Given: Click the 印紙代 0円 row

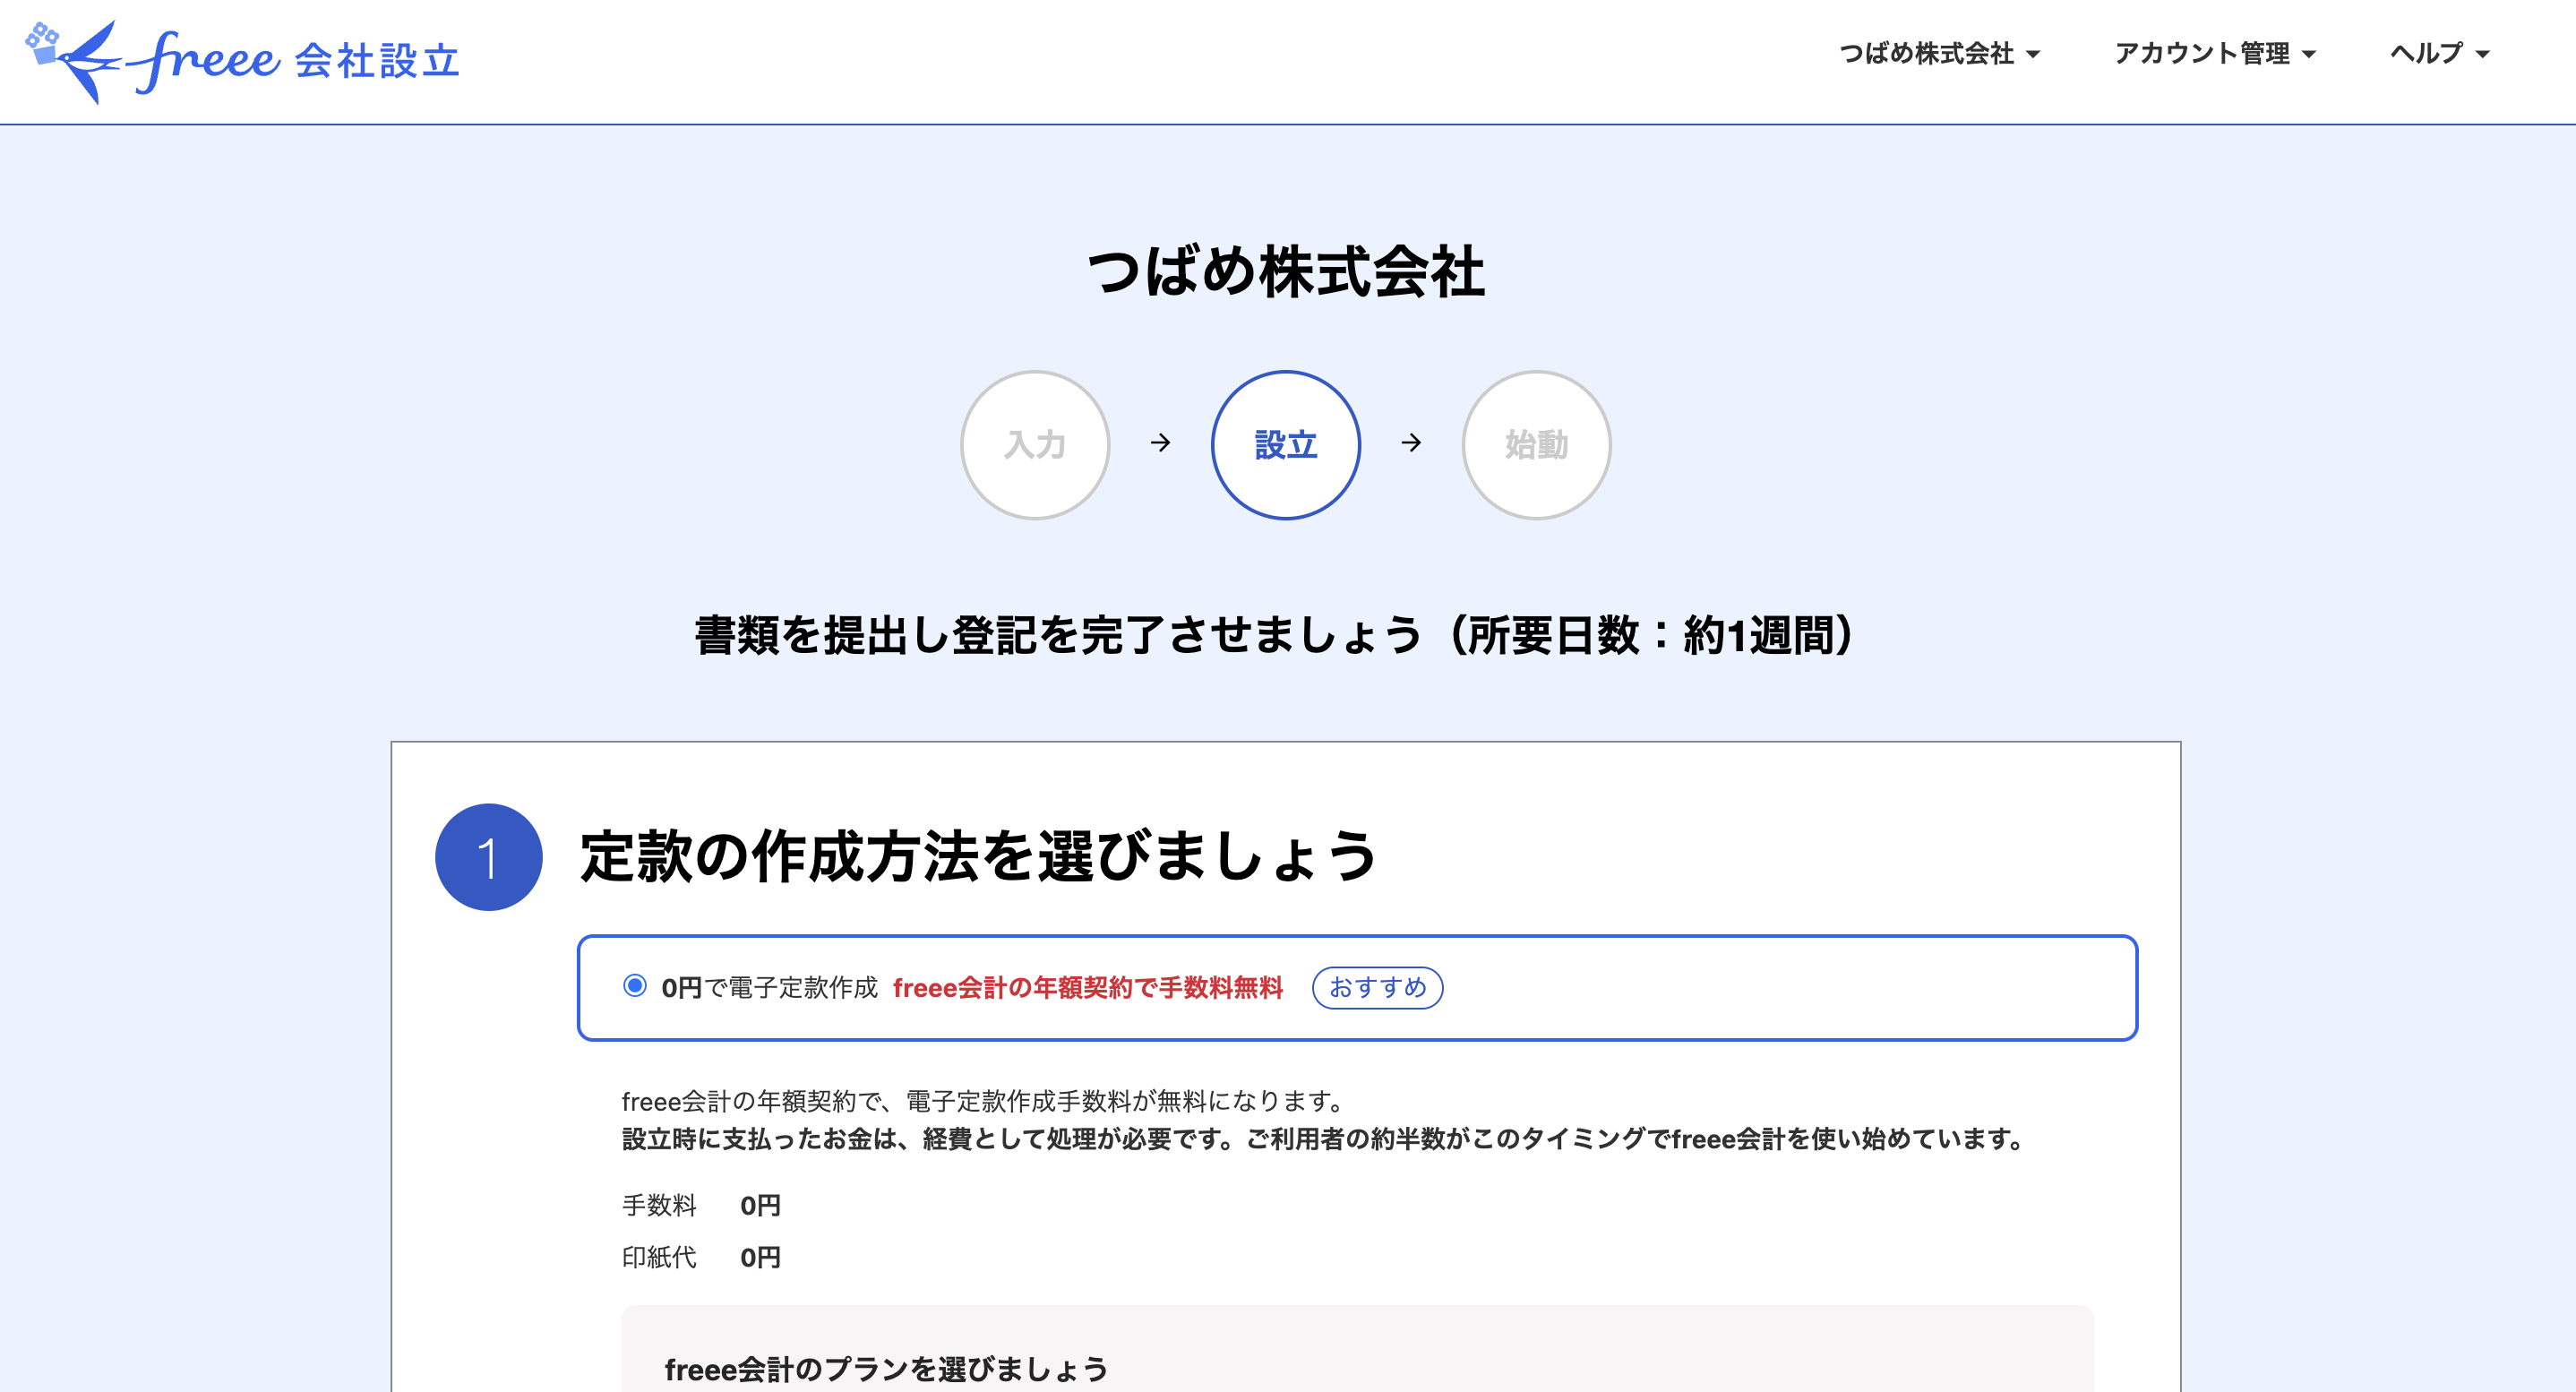Looking at the screenshot, I should [x=701, y=1257].
